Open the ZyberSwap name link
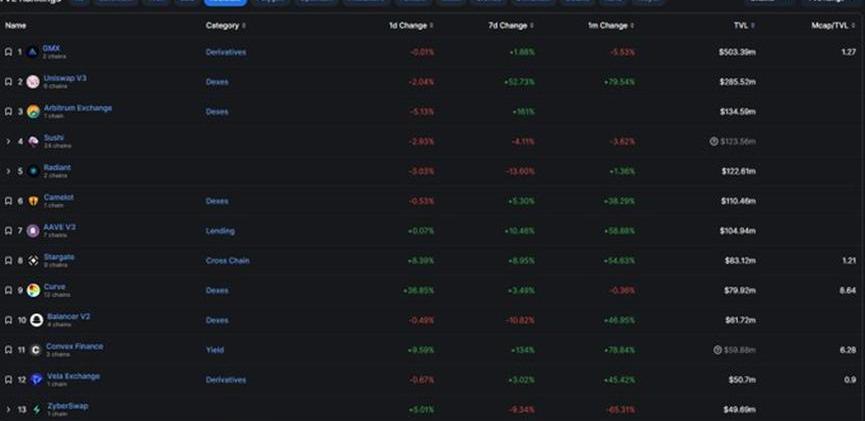 pyautogui.click(x=67, y=406)
